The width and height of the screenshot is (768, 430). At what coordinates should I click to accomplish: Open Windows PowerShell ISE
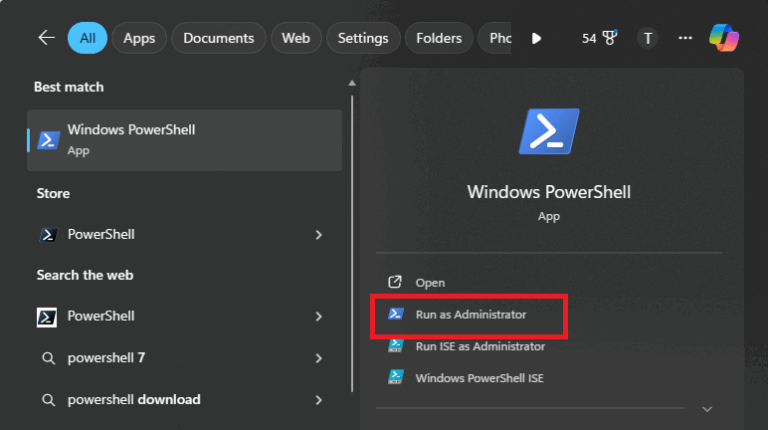click(x=480, y=378)
